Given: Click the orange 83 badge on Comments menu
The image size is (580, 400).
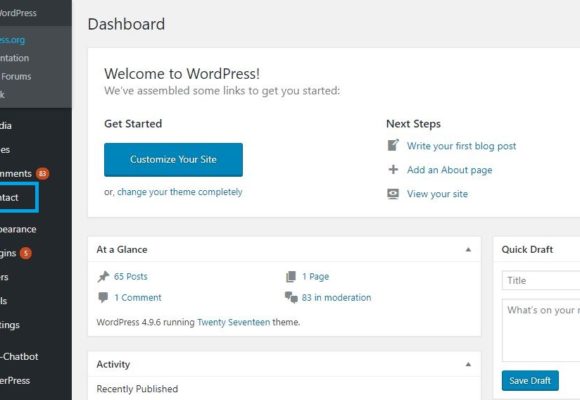Looking at the screenshot, I should pyautogui.click(x=43, y=174).
